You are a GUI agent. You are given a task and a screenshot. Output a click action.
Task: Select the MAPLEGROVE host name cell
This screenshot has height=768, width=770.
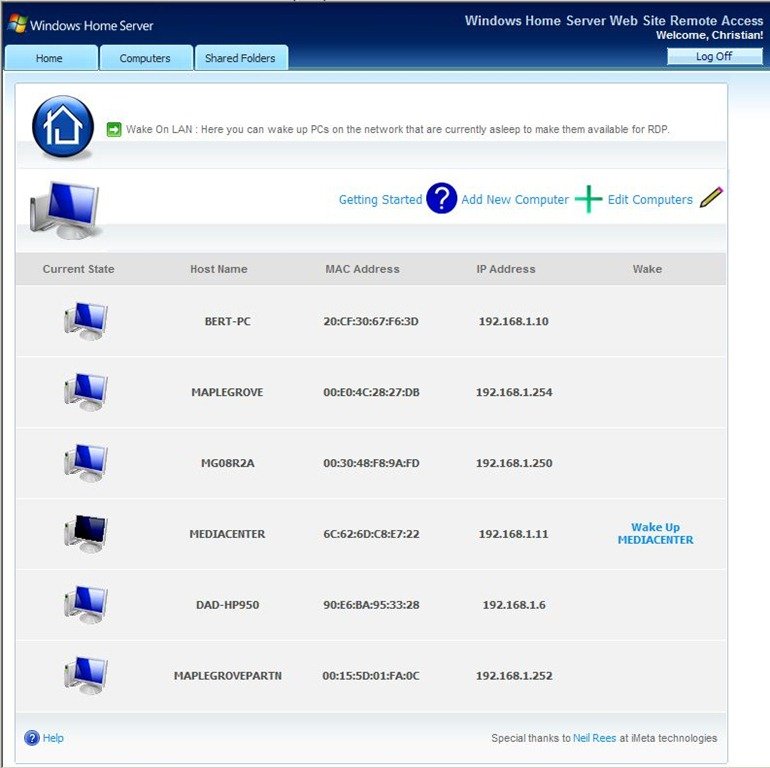click(227, 392)
